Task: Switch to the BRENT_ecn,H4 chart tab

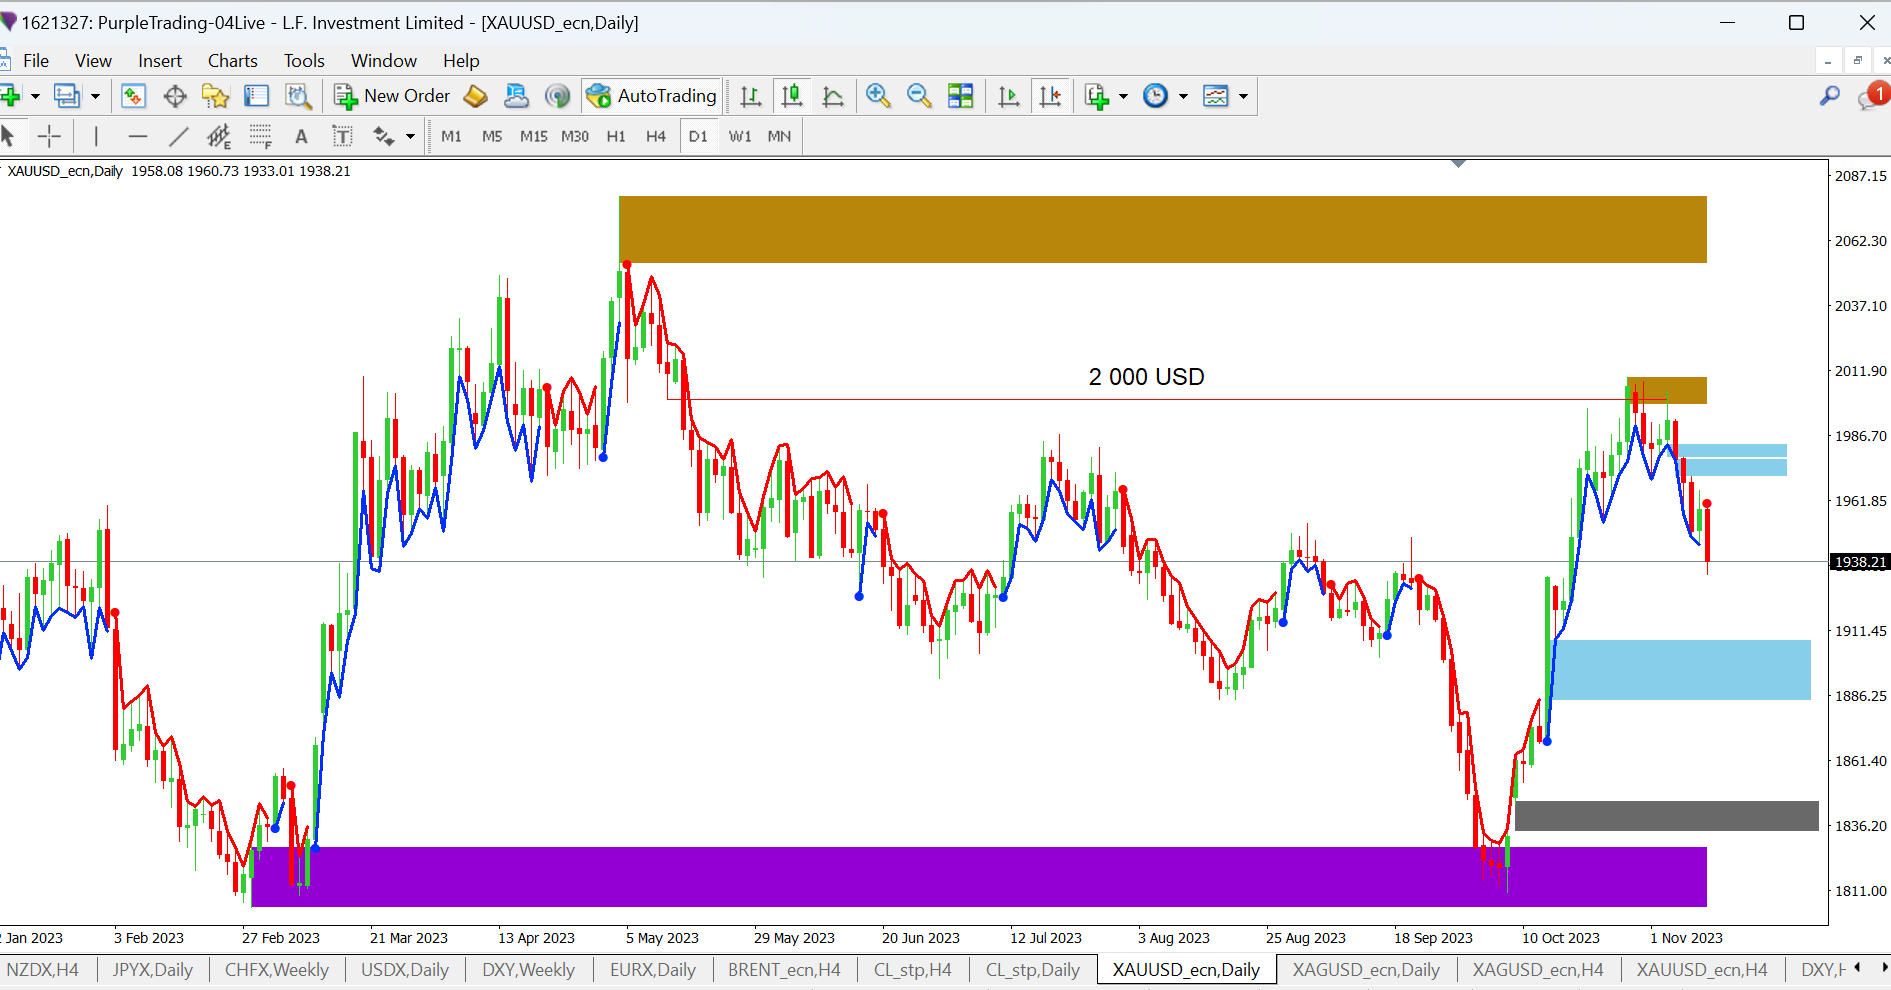Action: pyautogui.click(x=784, y=970)
